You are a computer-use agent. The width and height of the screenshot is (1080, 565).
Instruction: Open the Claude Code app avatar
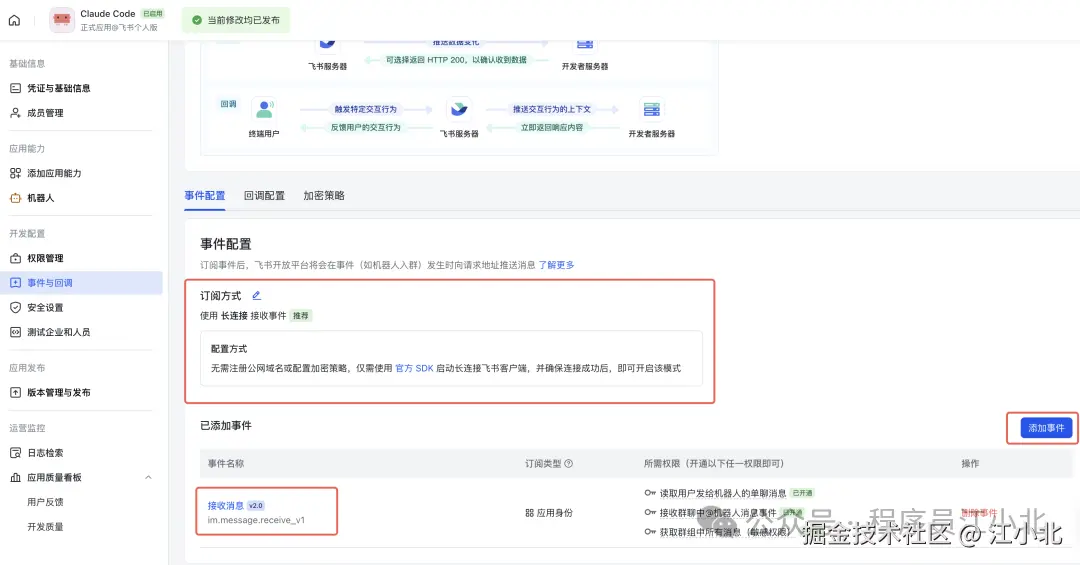62,20
